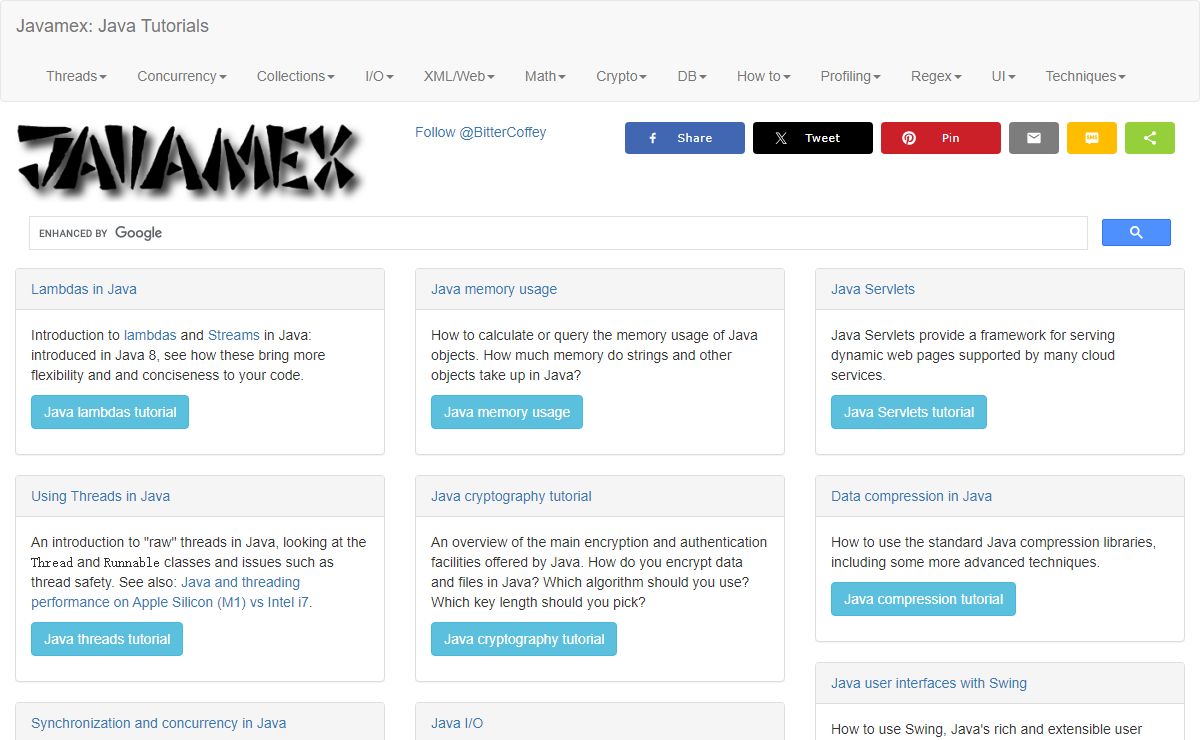Viewport: 1200px width, 740px height.
Task: Open Java user interfaces with Swing heading
Action: click(x=929, y=683)
